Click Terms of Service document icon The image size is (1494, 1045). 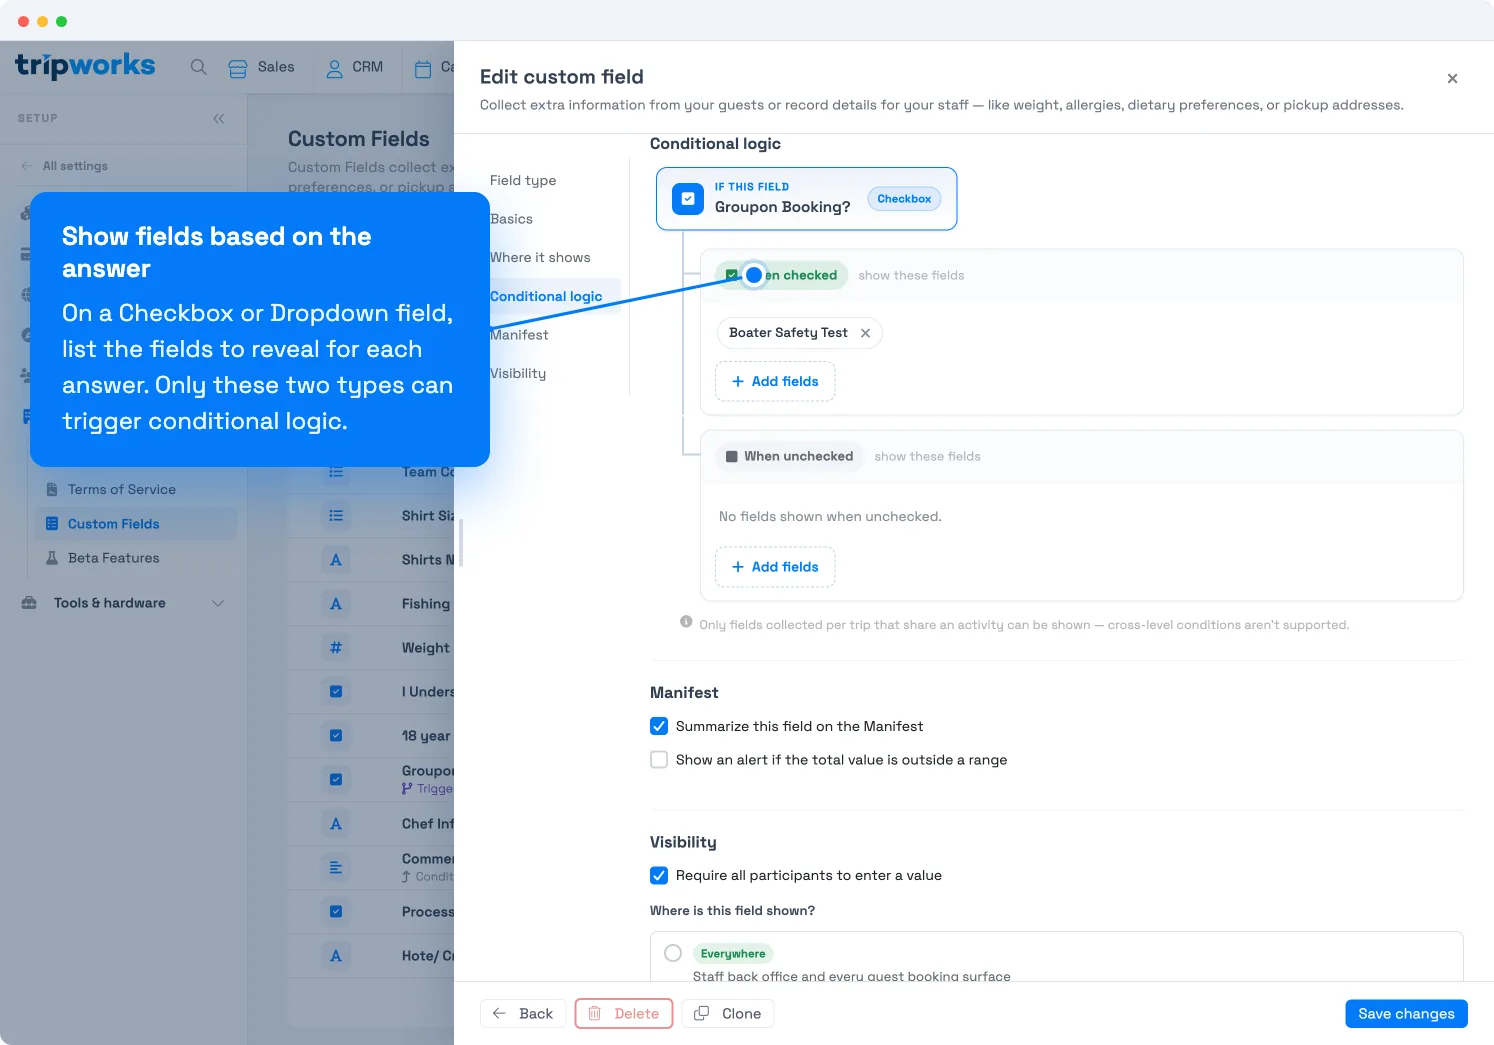(x=52, y=489)
